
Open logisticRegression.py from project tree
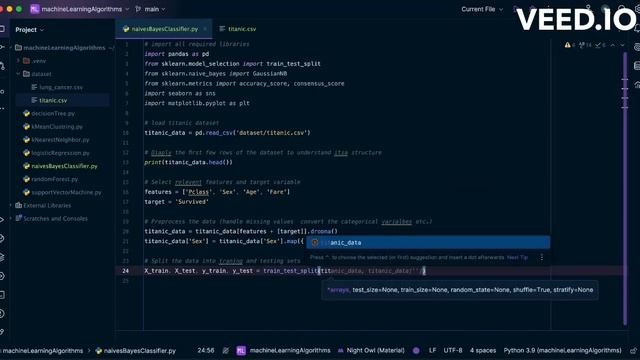pyautogui.click(x=56, y=153)
